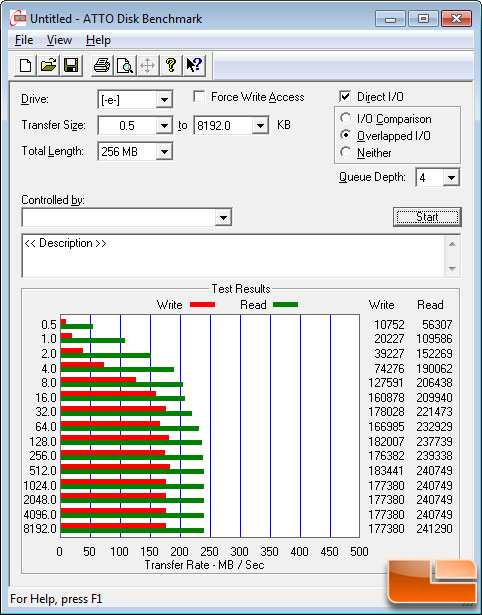Uncheck the Direct I/O checkbox
The image size is (482, 615).
(345, 96)
